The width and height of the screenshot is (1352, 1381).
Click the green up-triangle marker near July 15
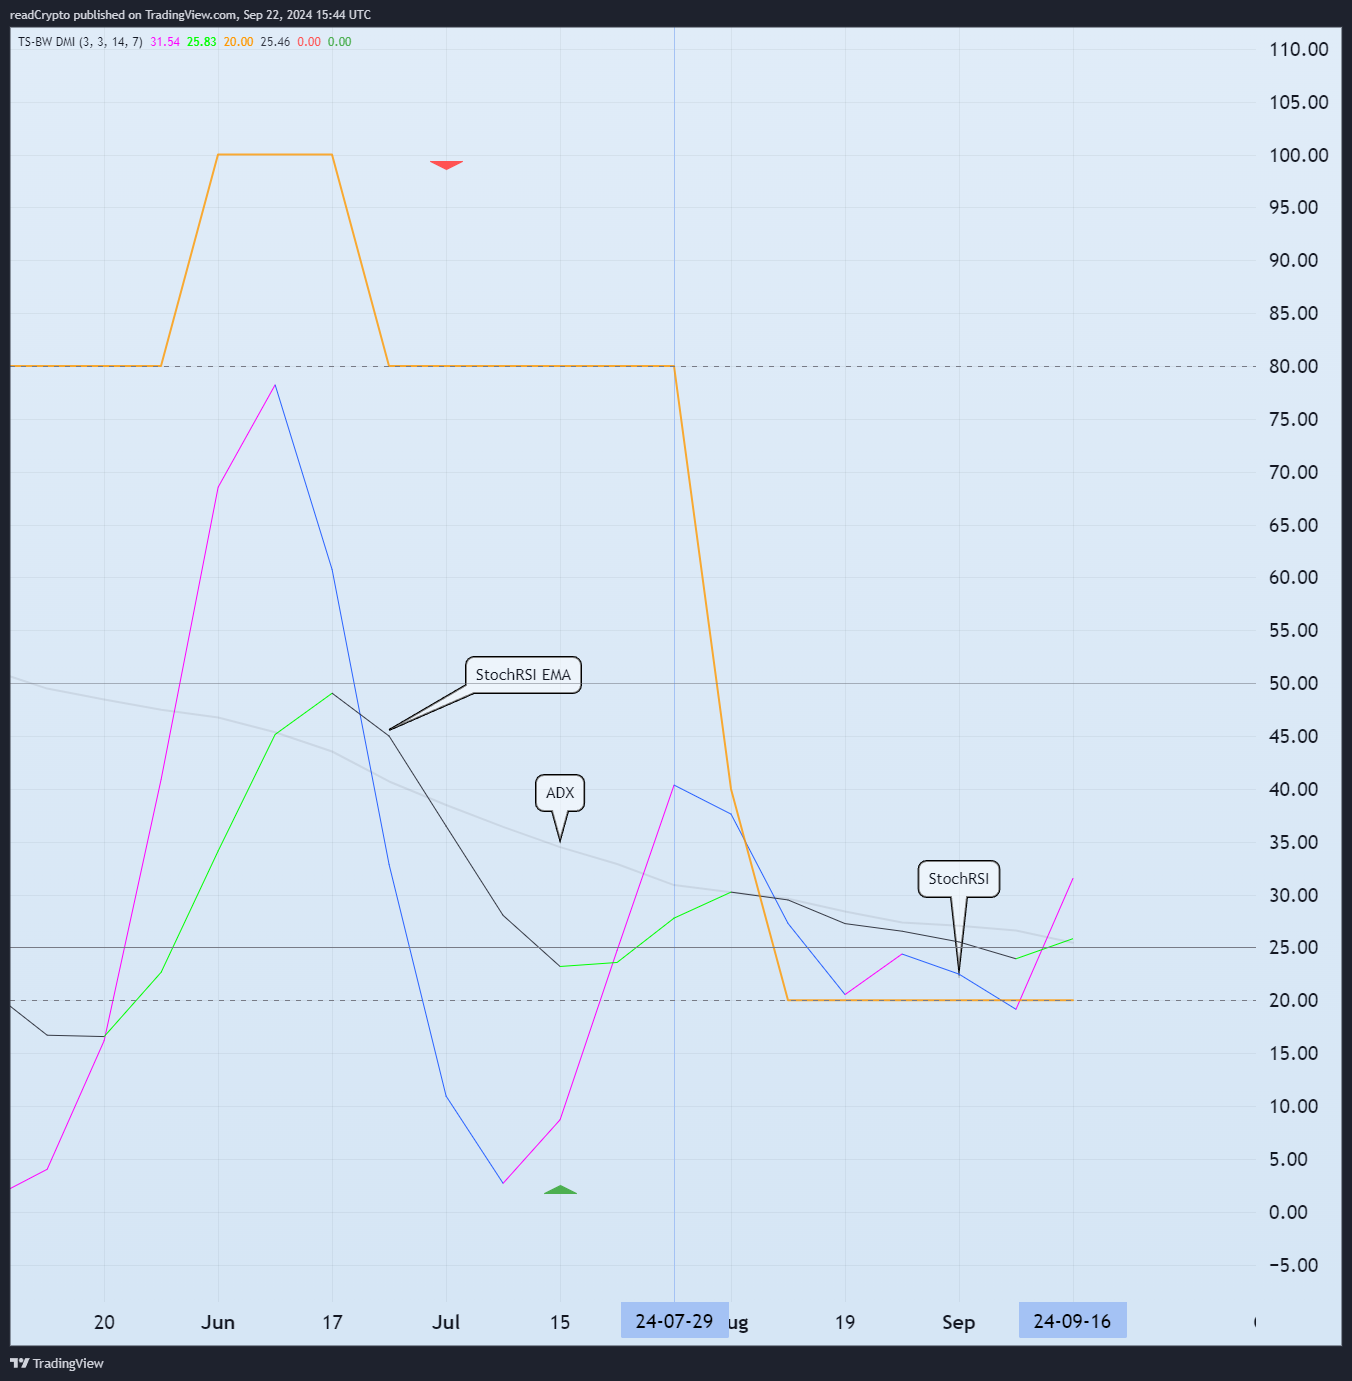(560, 1189)
